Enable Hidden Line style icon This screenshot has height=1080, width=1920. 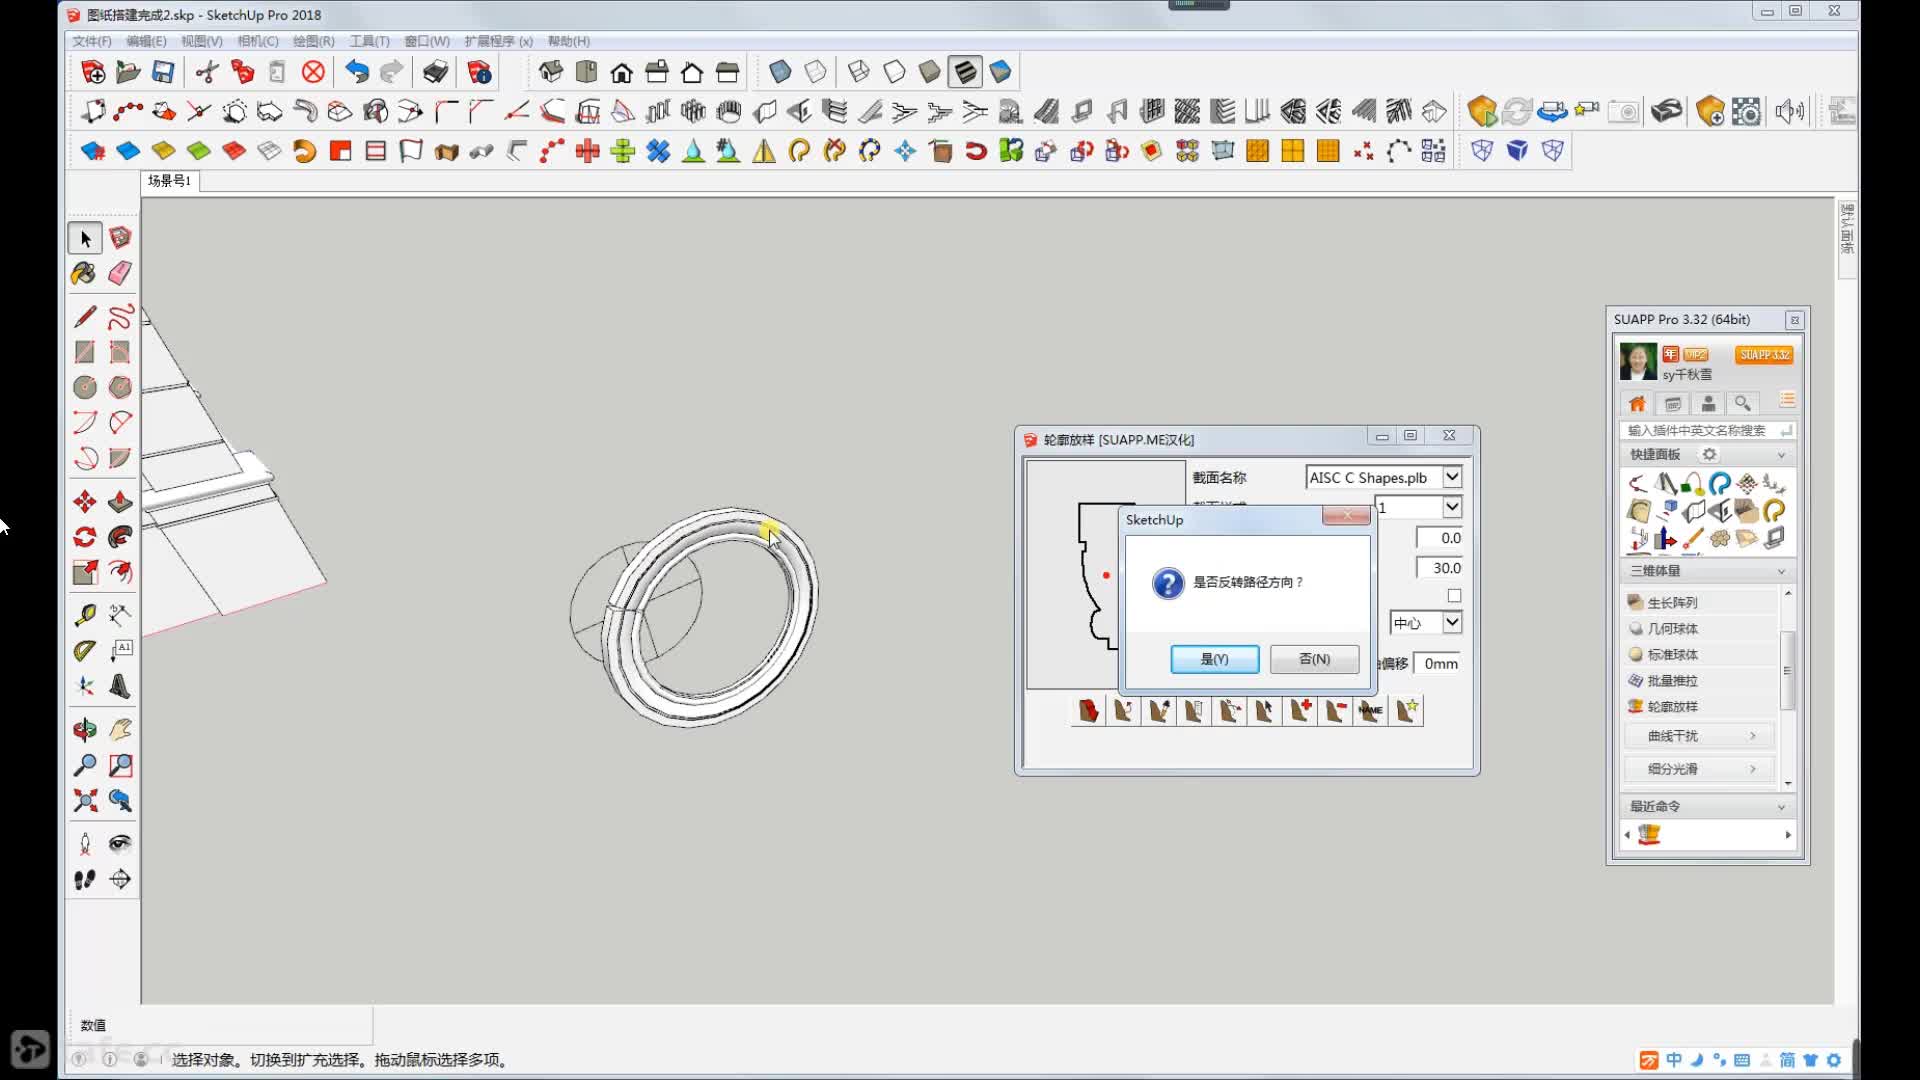(894, 72)
